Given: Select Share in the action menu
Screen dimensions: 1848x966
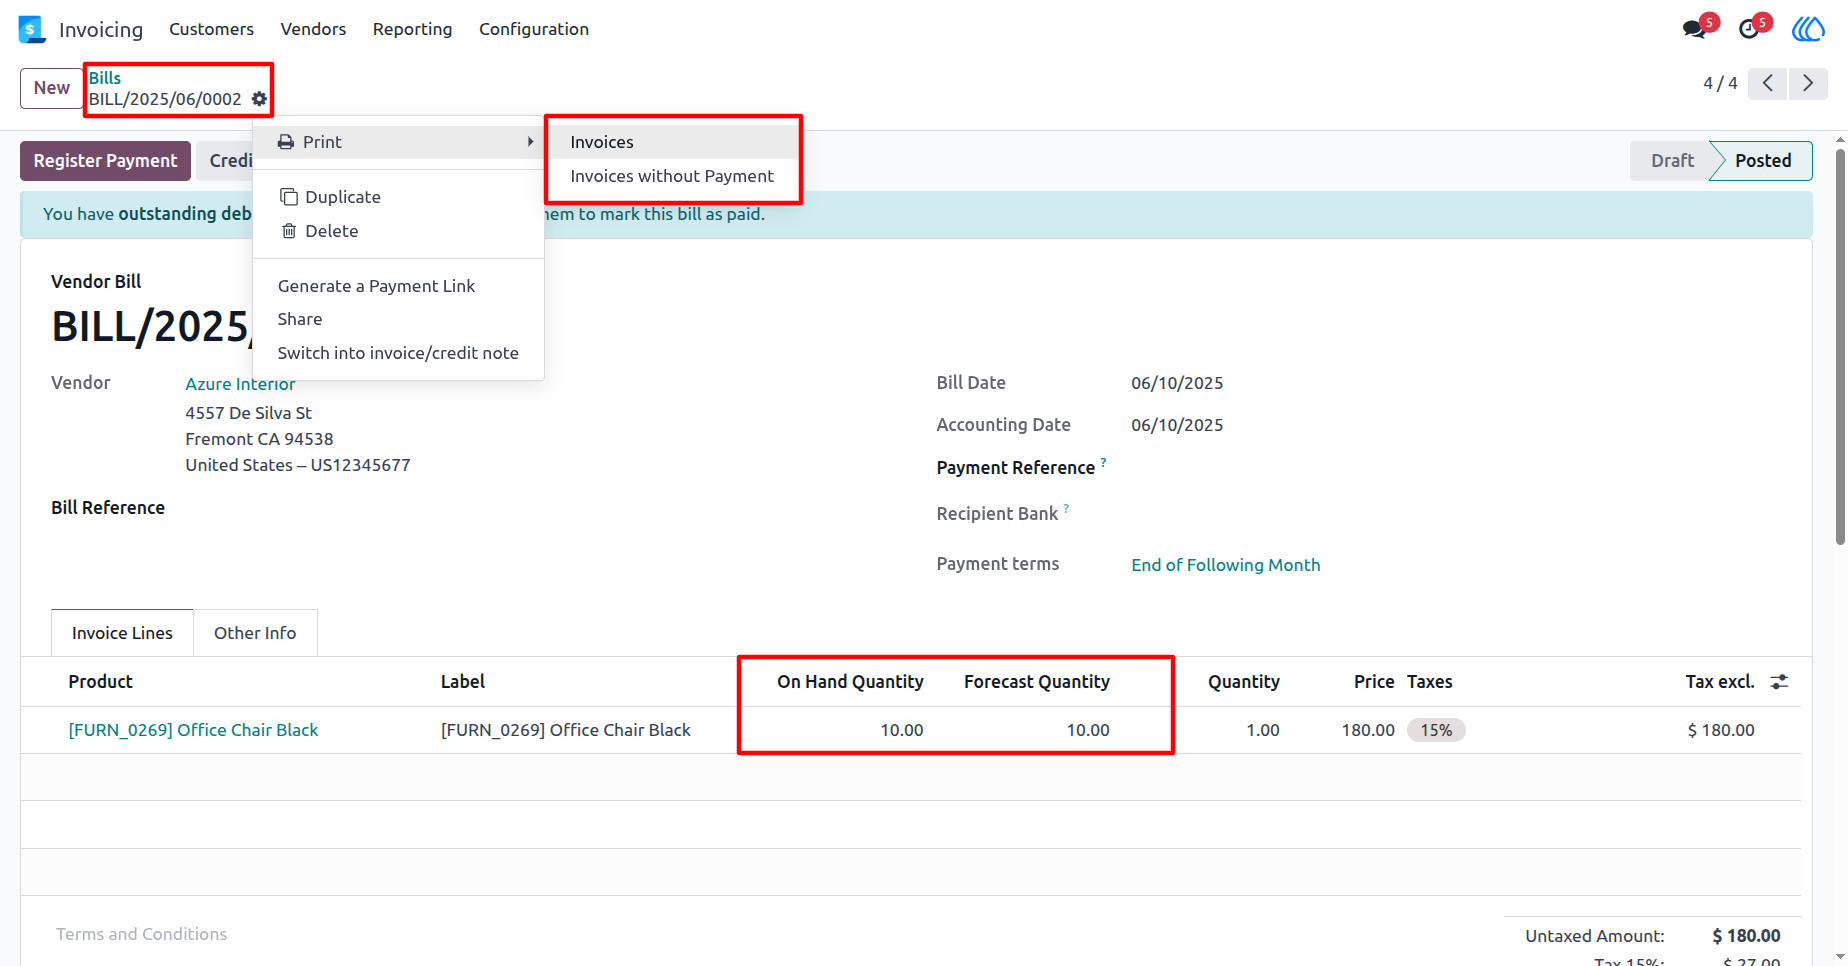Looking at the screenshot, I should point(398,319).
